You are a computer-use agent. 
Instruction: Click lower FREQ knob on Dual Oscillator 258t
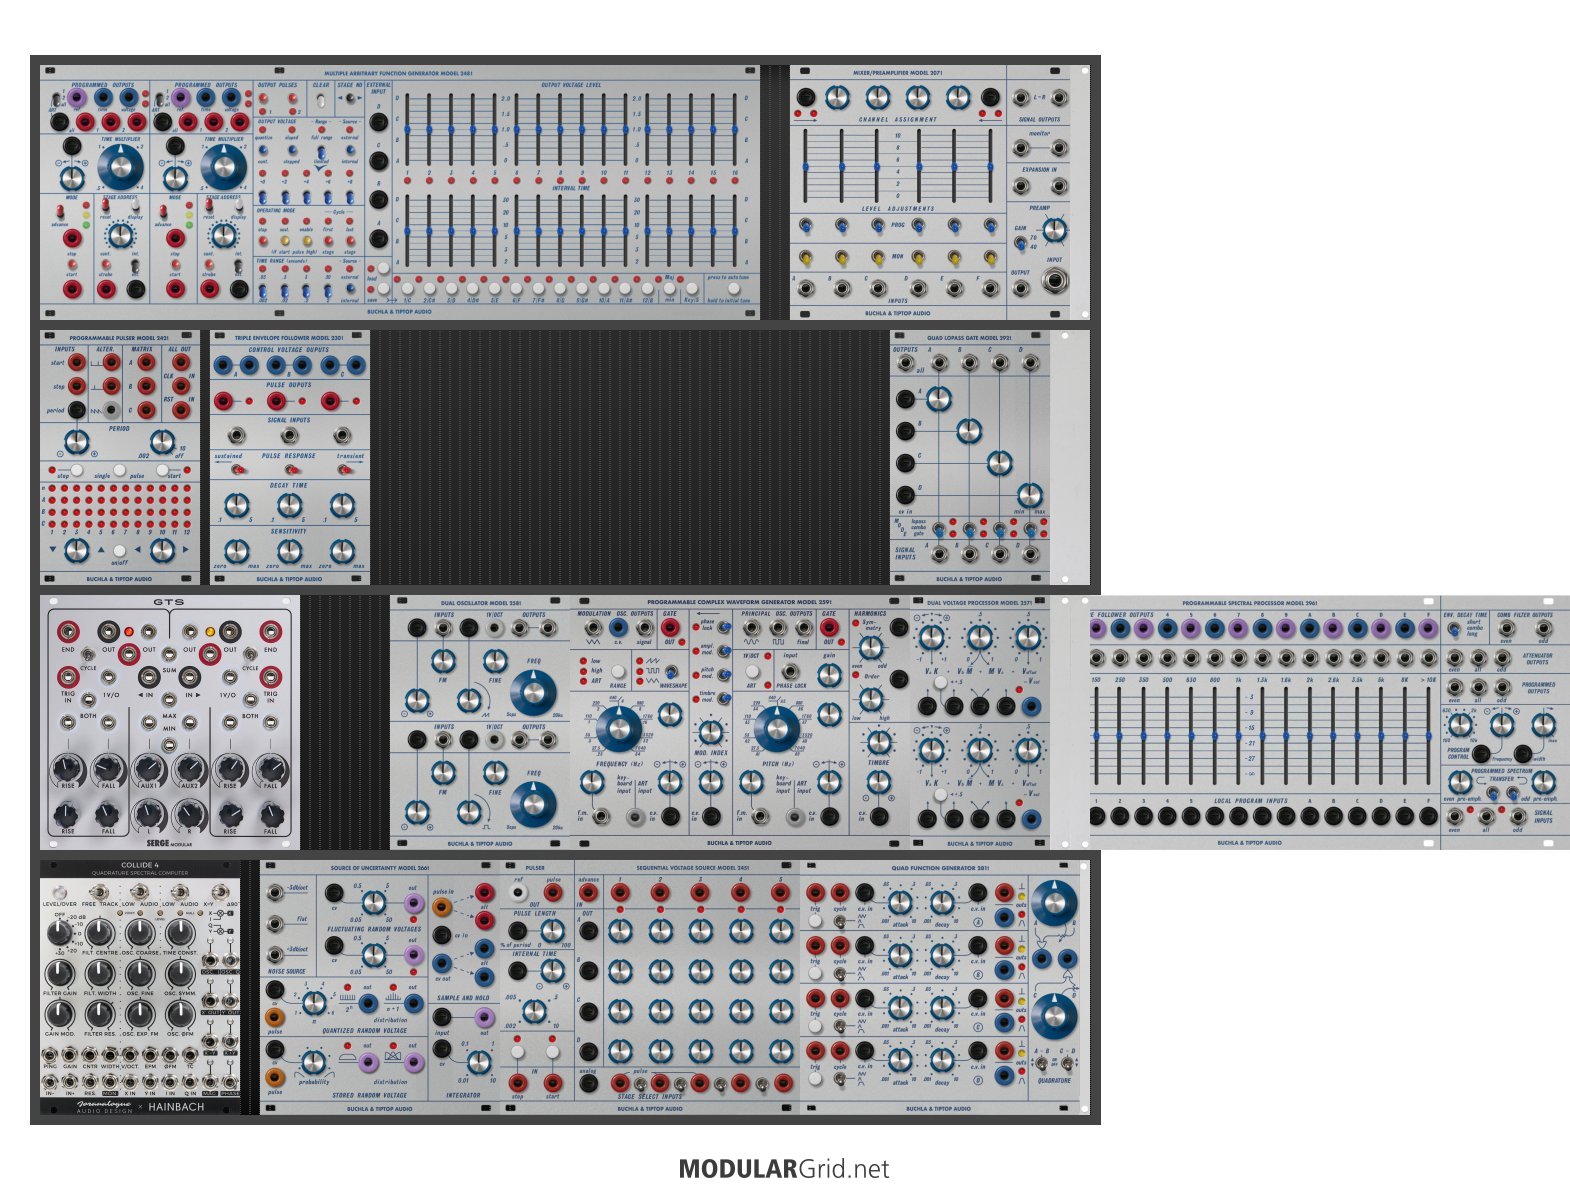534,803
